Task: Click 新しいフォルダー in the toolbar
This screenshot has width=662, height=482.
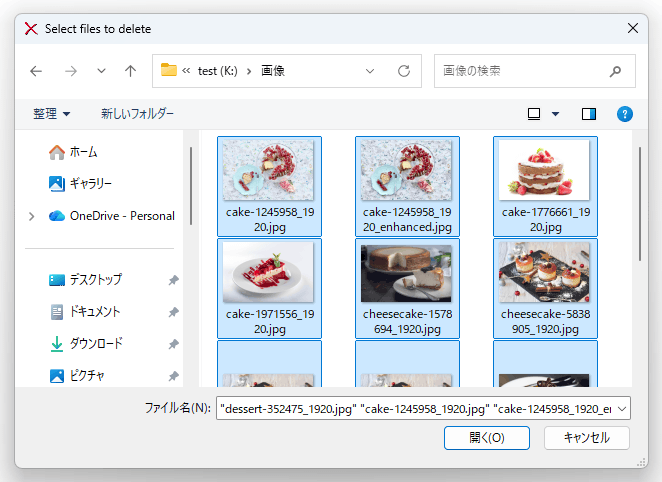Action: (x=137, y=114)
